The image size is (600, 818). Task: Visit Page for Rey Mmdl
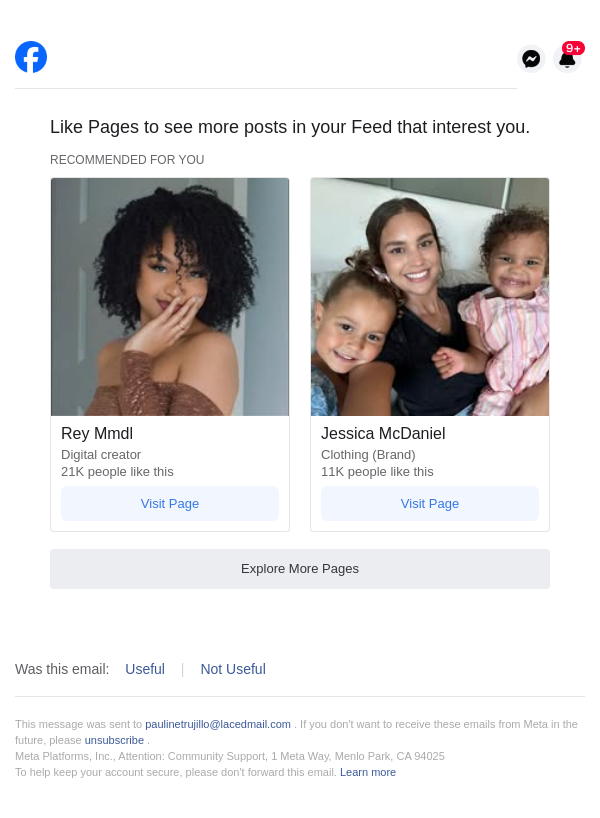coord(170,503)
